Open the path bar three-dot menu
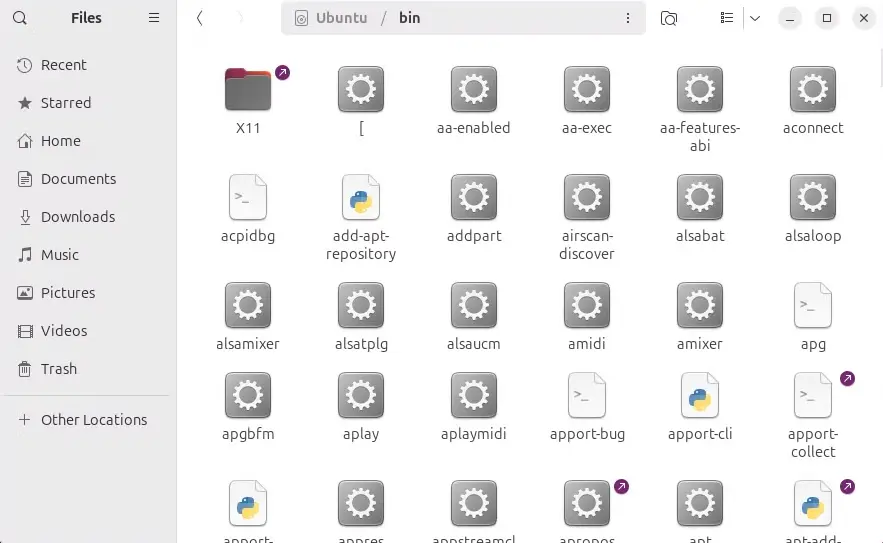 (x=628, y=18)
